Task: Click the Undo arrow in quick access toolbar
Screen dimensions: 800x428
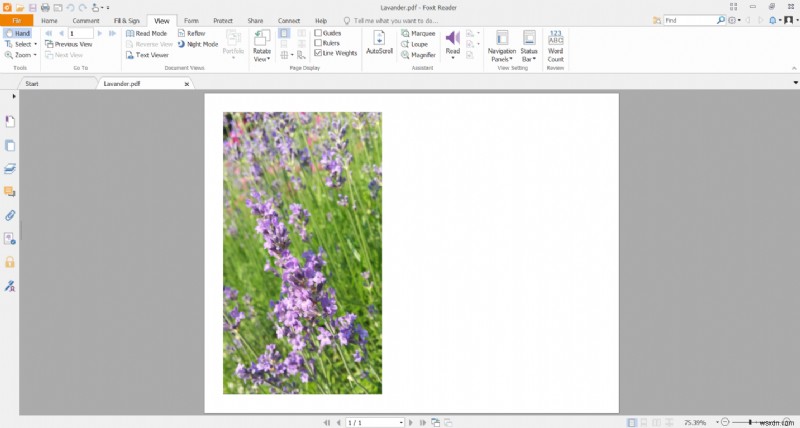Action: [x=70, y=8]
